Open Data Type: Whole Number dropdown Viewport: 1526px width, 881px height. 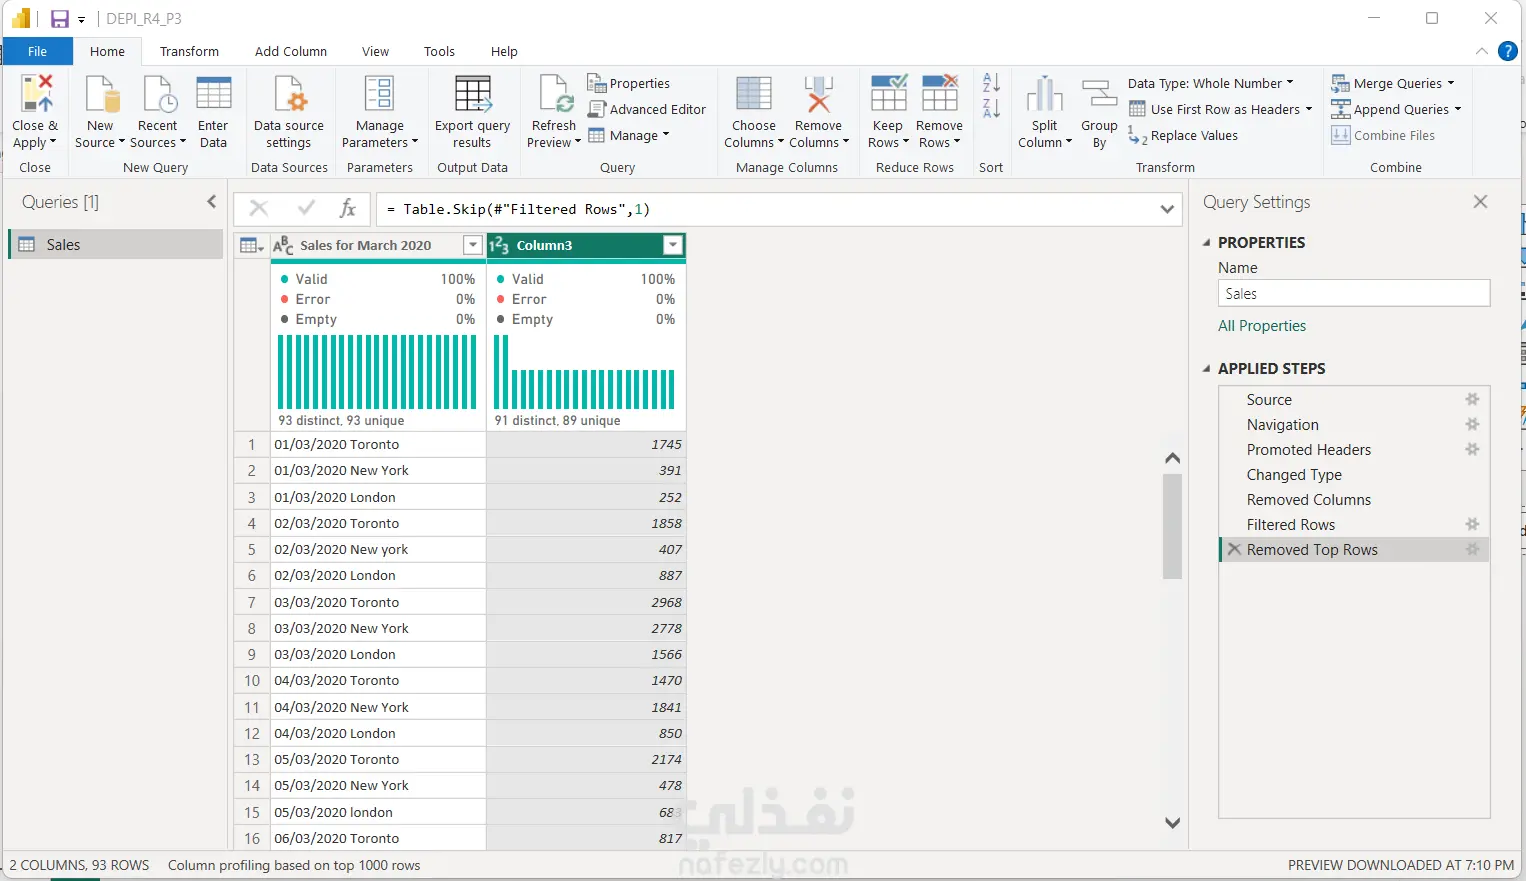(x=1211, y=83)
